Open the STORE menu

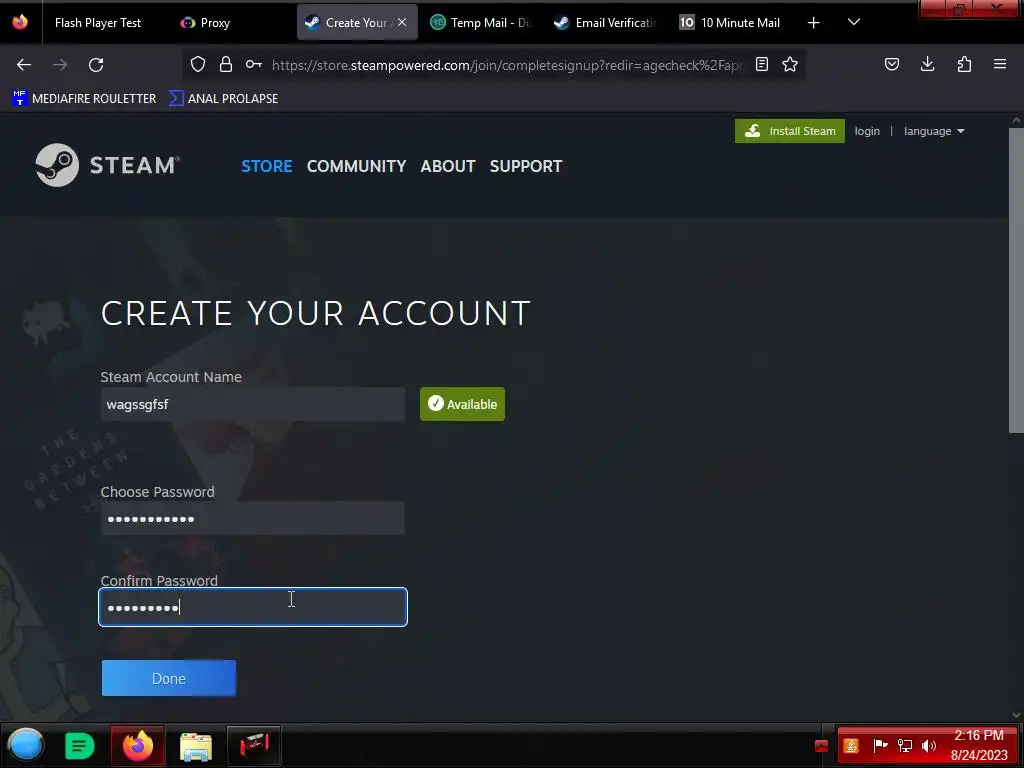(266, 166)
